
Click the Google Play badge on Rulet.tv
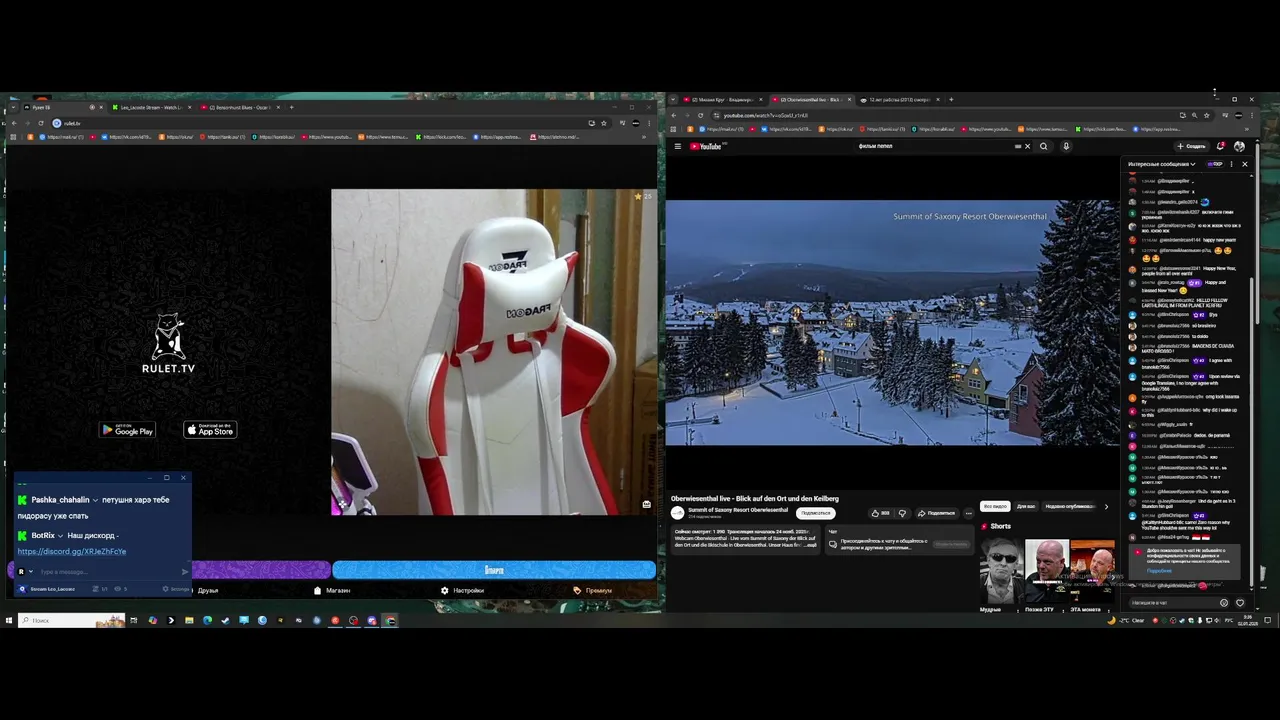click(x=127, y=430)
